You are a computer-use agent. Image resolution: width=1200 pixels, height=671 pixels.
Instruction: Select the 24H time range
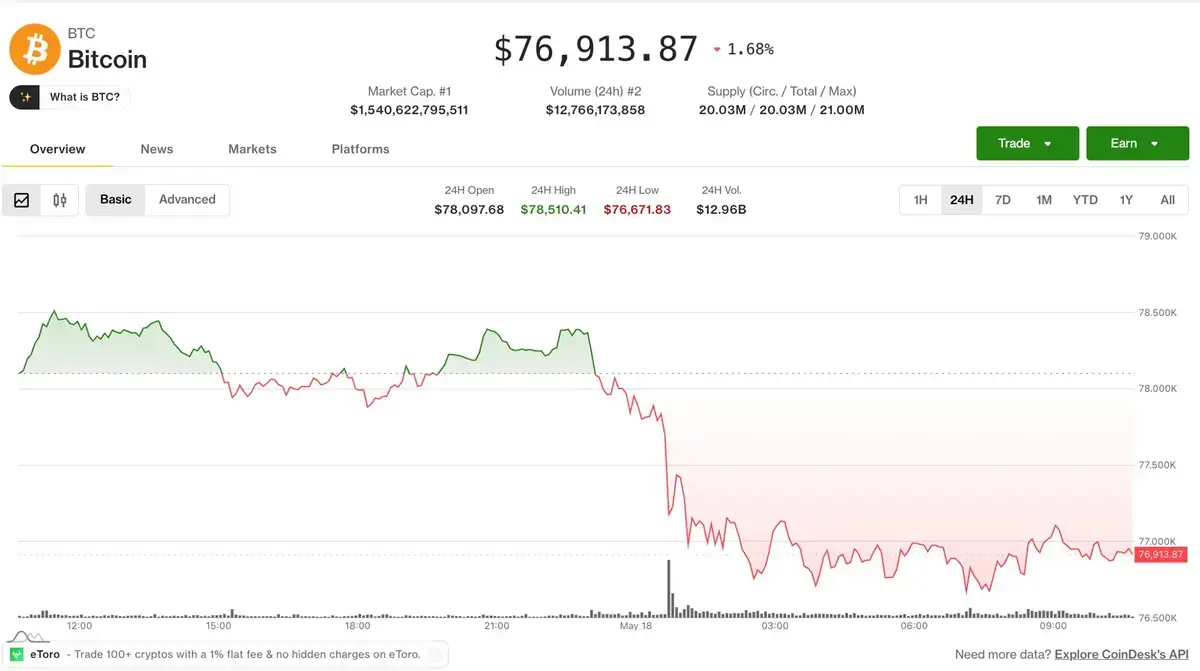click(x=961, y=200)
